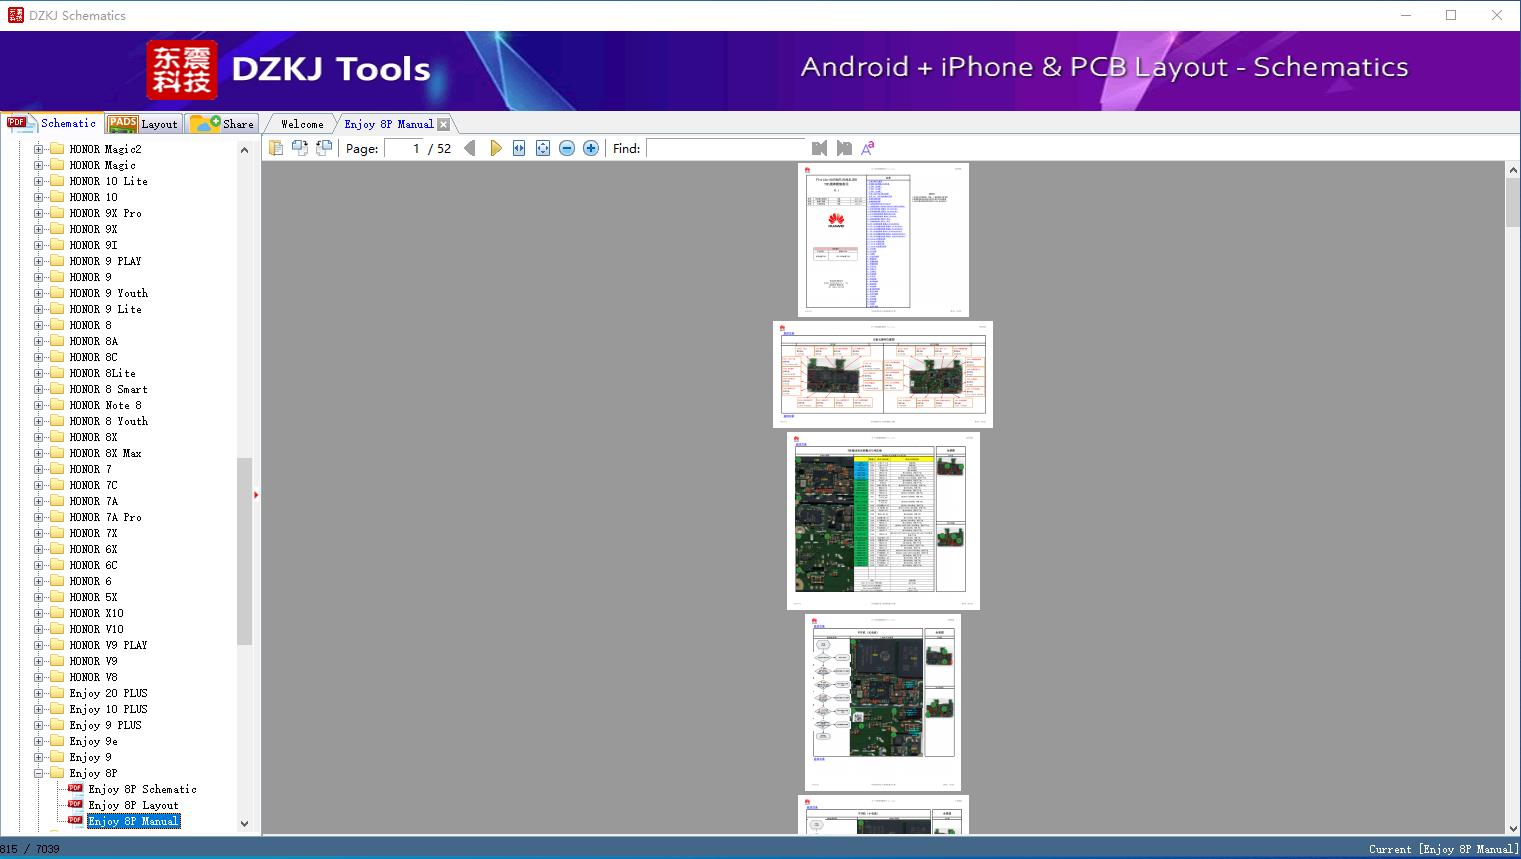Select the HONOR 6X folder
1521x859 pixels.
(93, 549)
